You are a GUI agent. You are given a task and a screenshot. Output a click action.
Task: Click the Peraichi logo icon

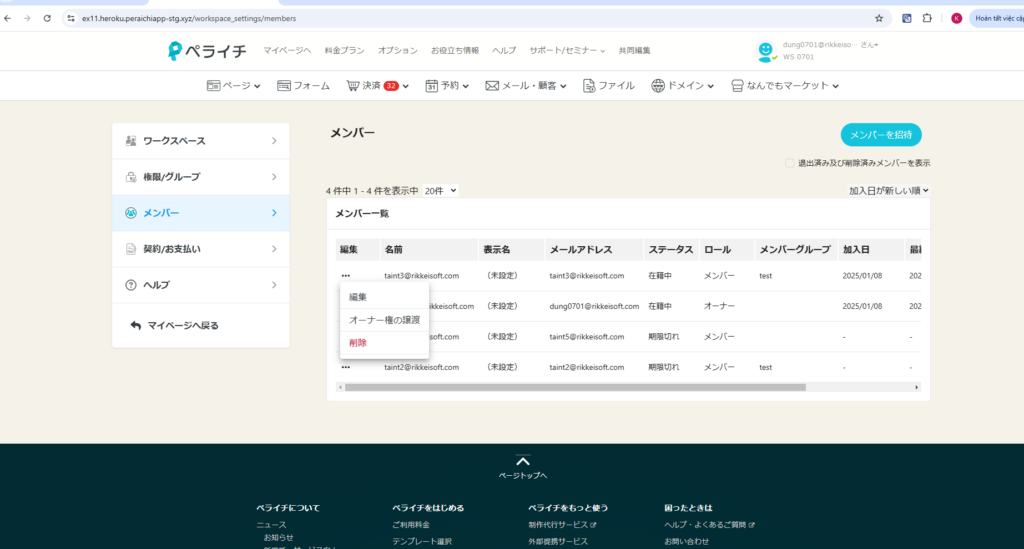point(176,51)
